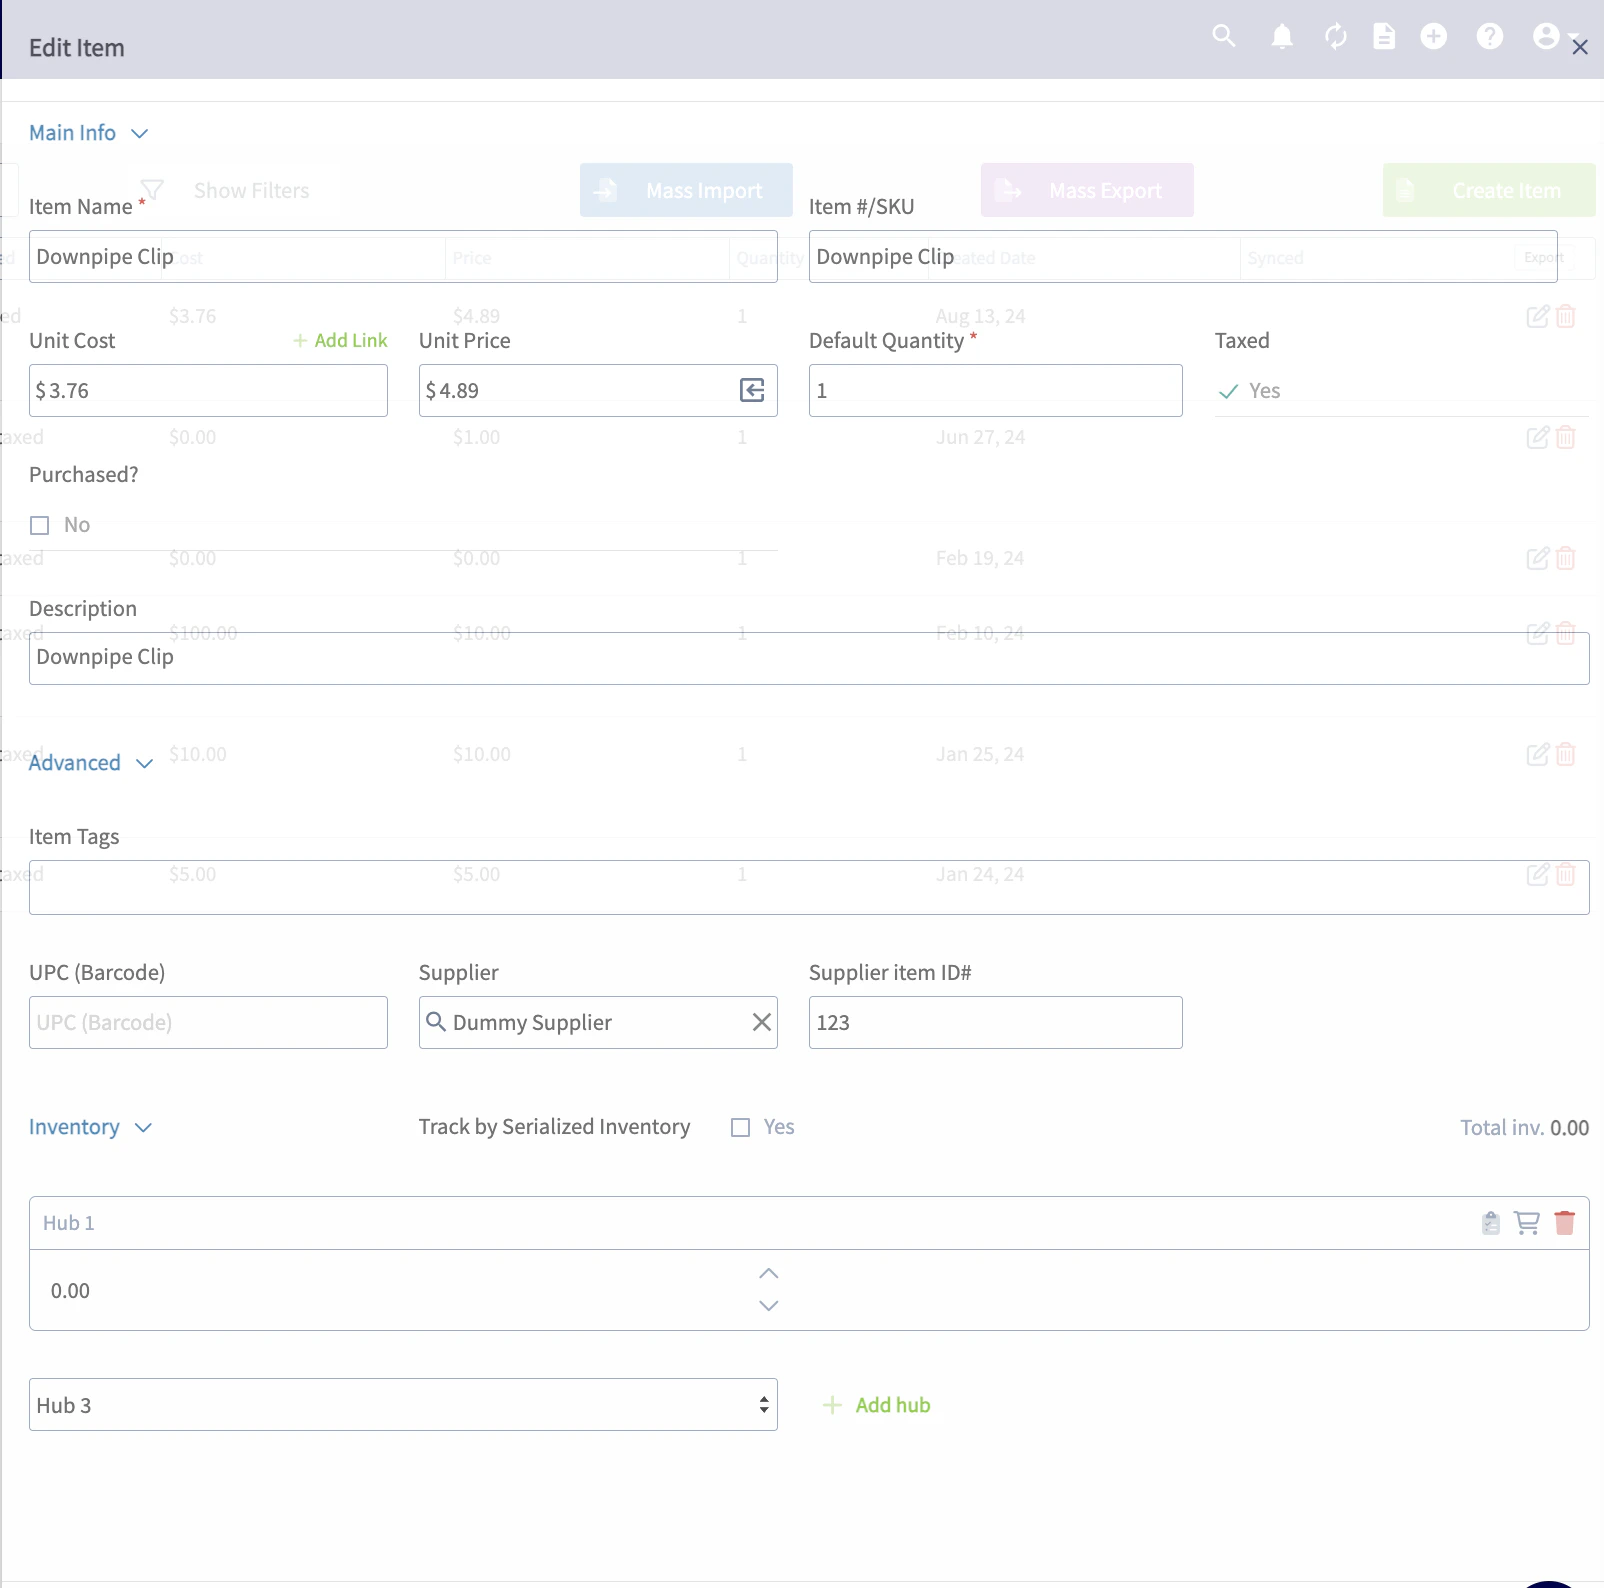Click the Supplier search field
The image size is (1604, 1588).
coord(598,1022)
